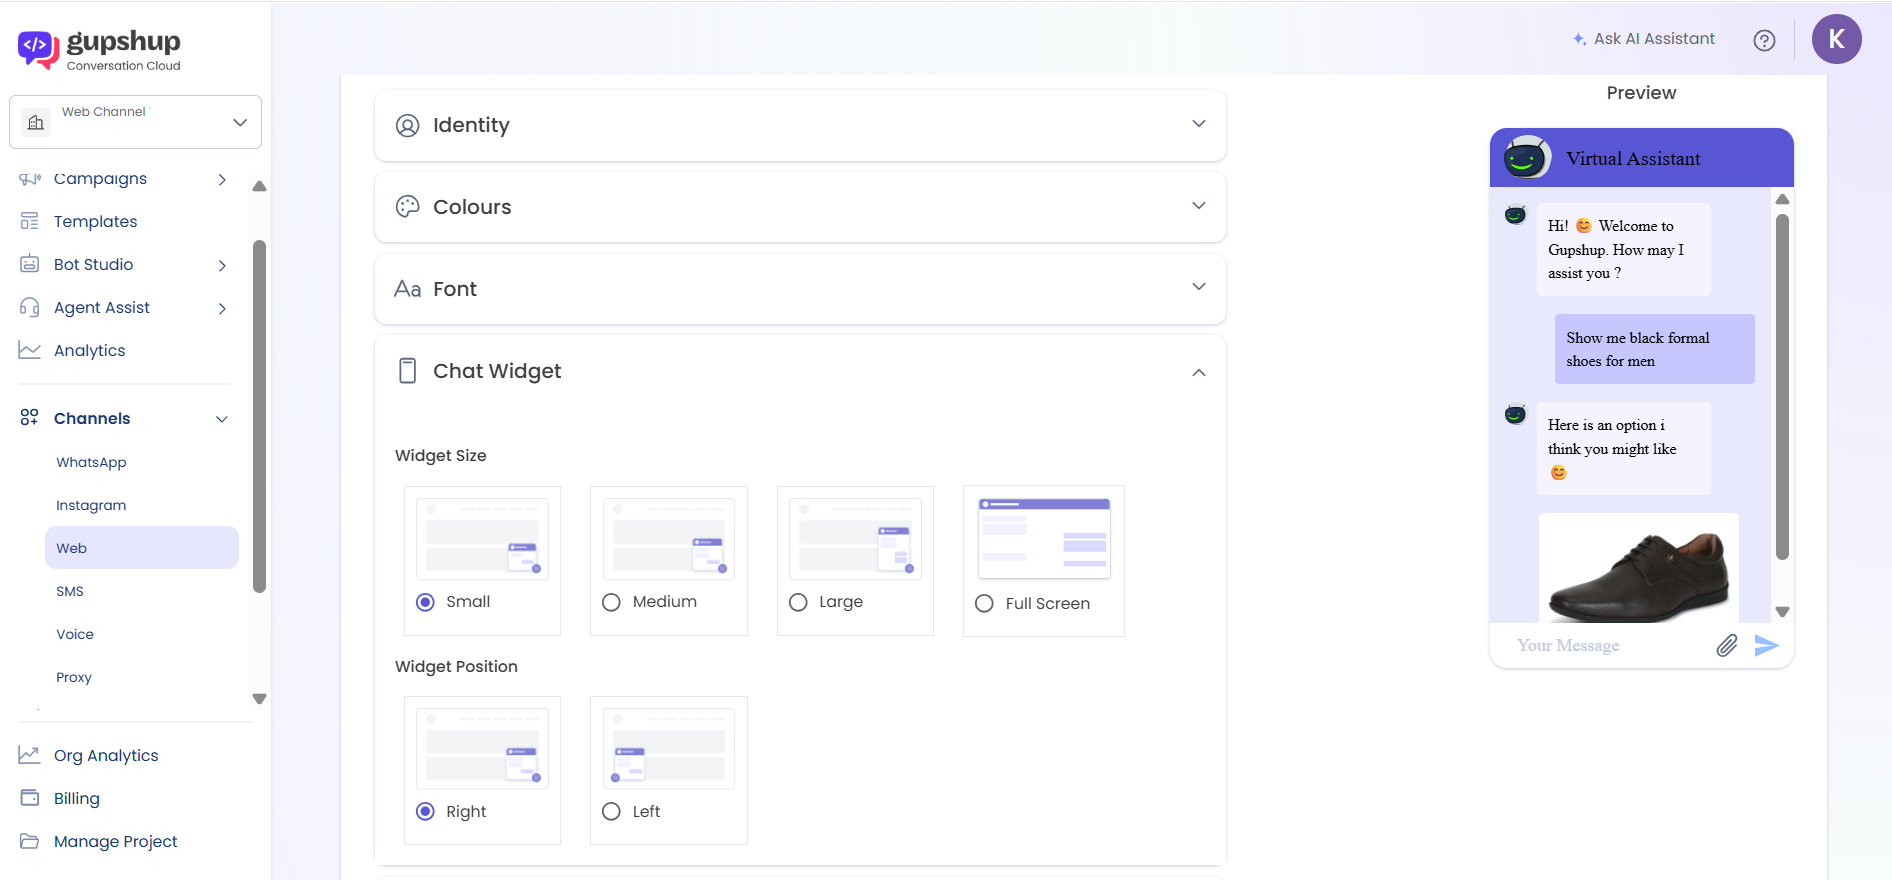Expand the Campaigns submenu arrow
The height and width of the screenshot is (880, 1892).
pyautogui.click(x=222, y=180)
